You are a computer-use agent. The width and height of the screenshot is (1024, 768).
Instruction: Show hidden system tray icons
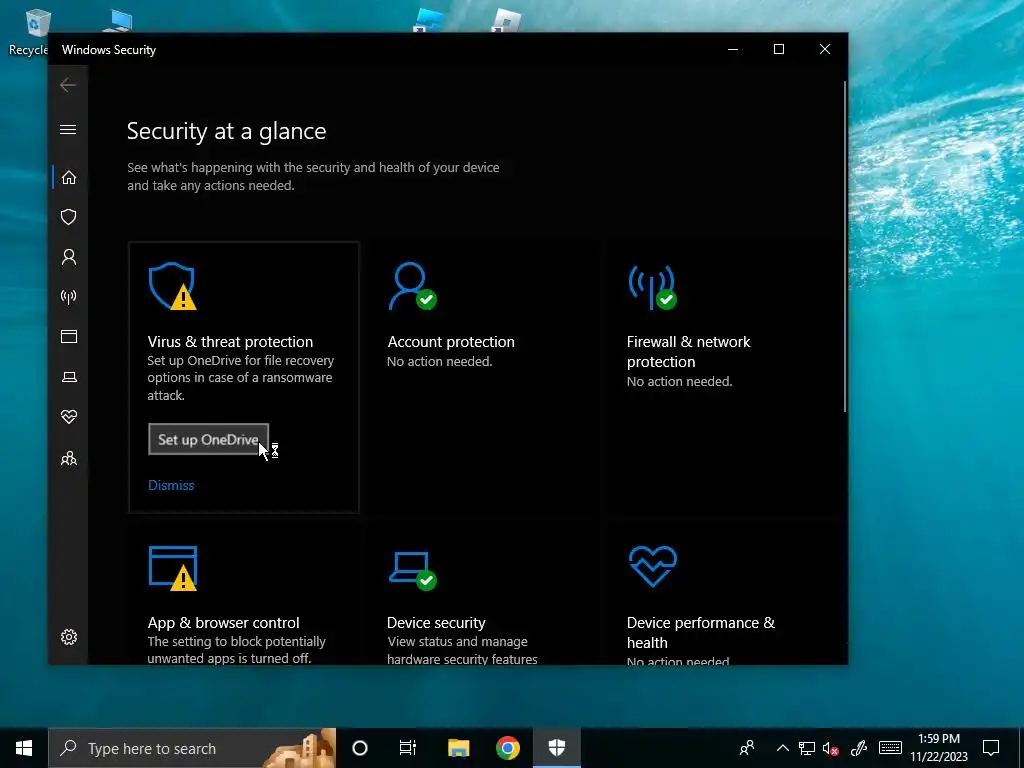coord(782,748)
